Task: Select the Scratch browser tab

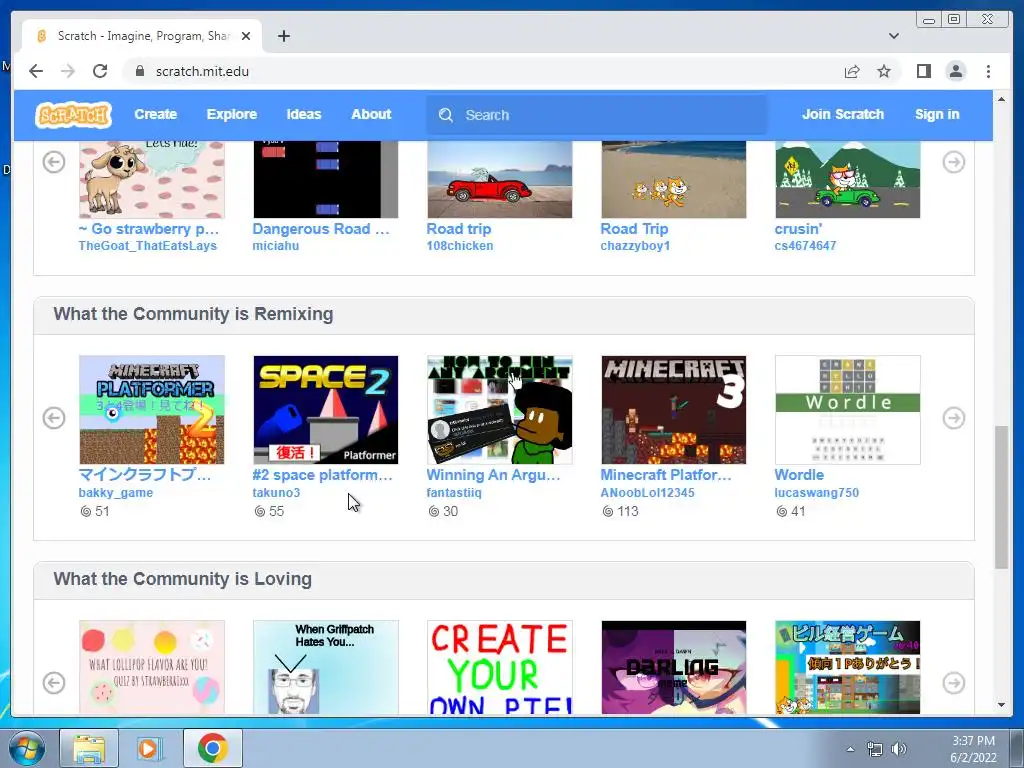Action: (142, 36)
